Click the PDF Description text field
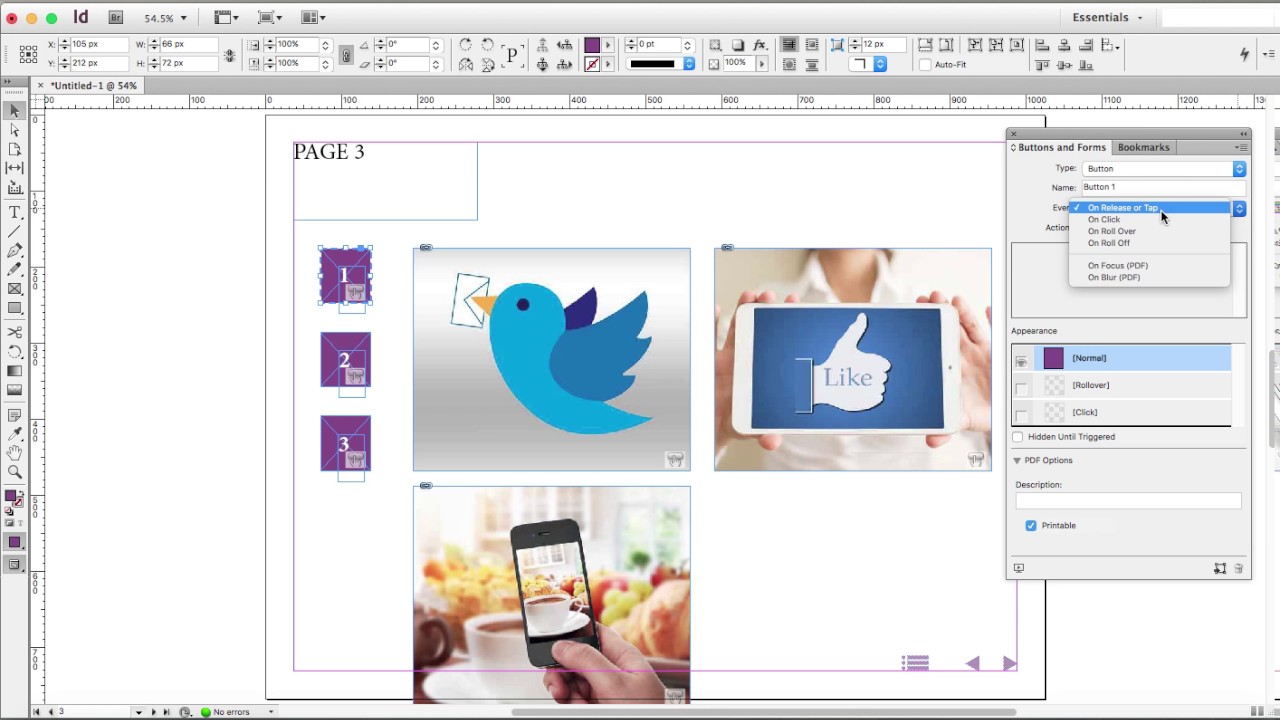This screenshot has width=1280, height=720. point(1128,502)
